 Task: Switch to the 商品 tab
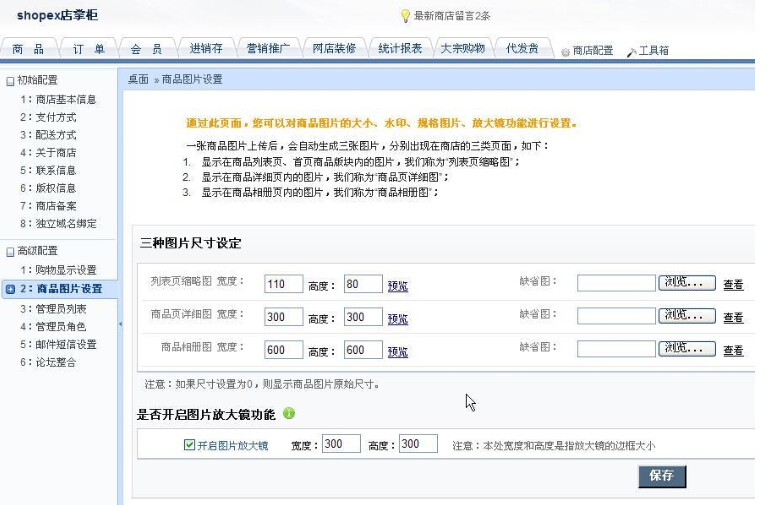pyautogui.click(x=29, y=49)
